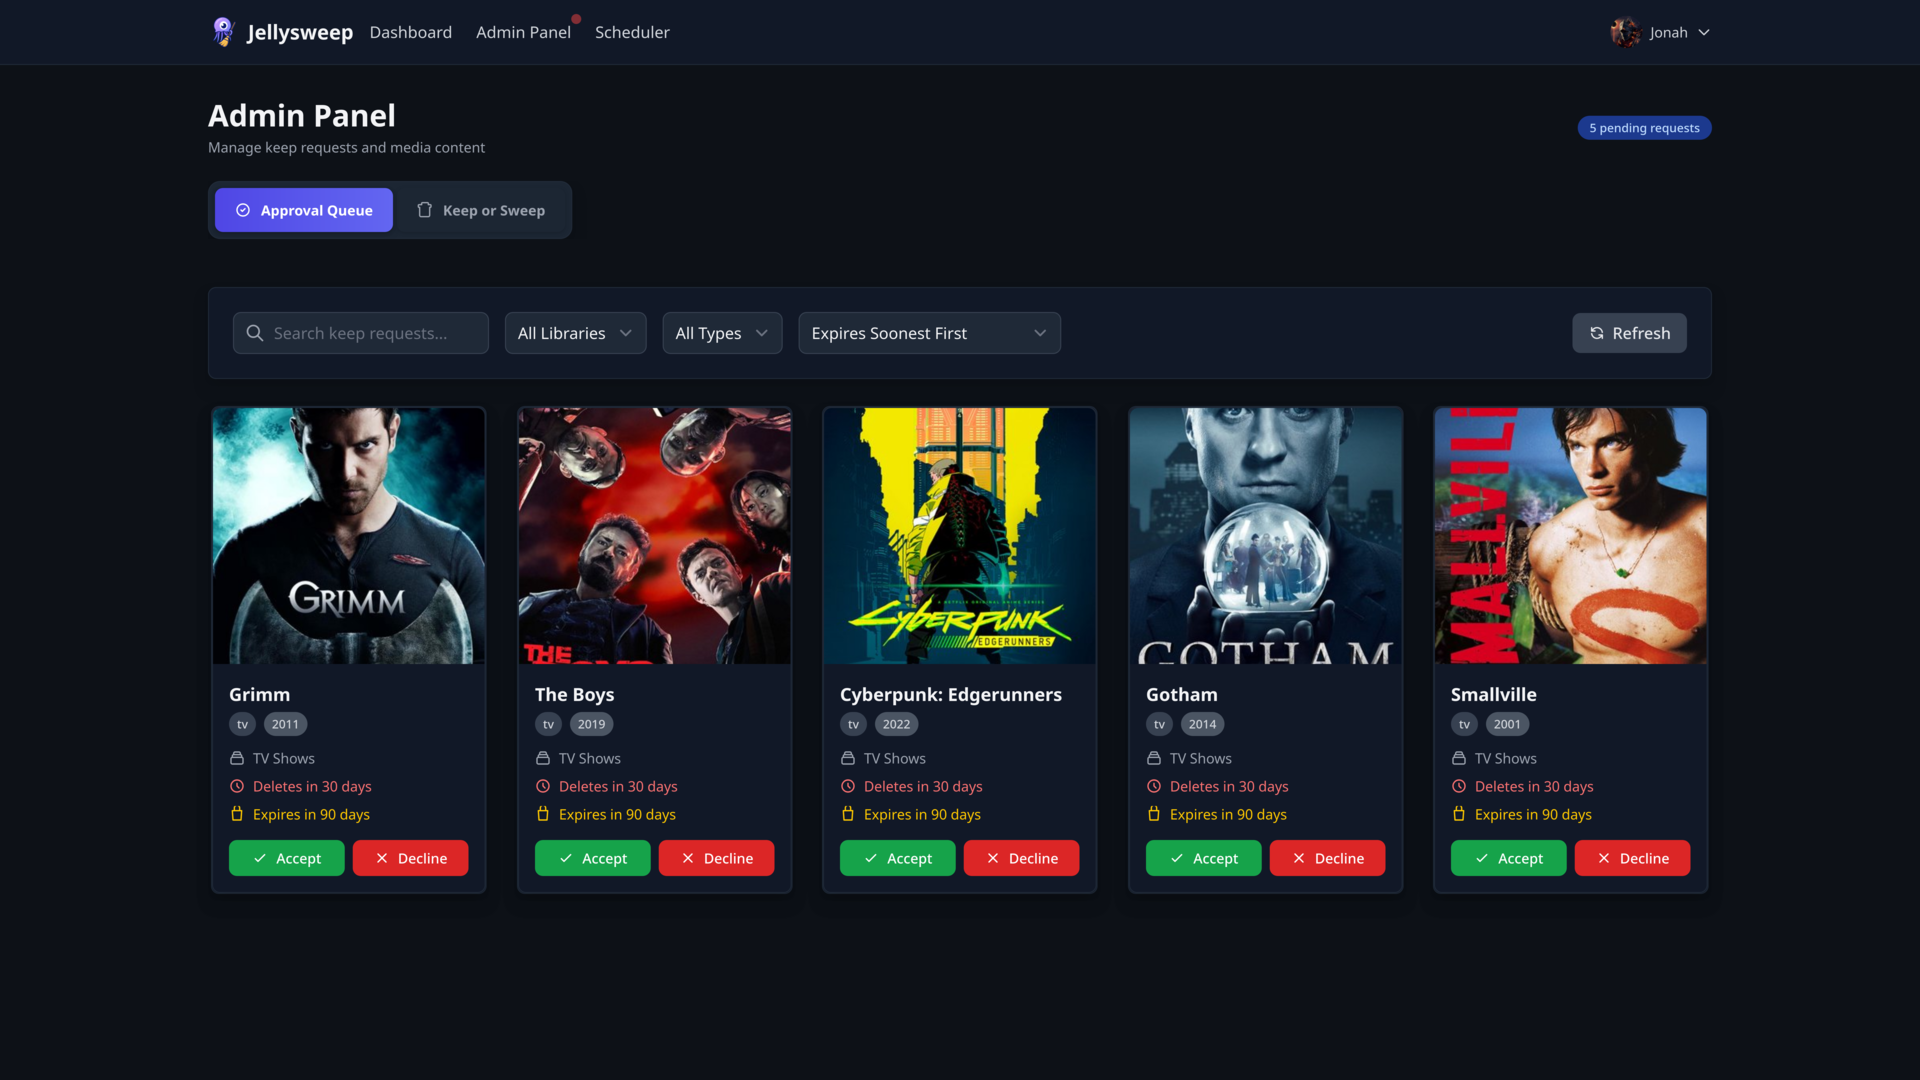Click the search magnifier icon
The image size is (1920, 1080).
[255, 333]
